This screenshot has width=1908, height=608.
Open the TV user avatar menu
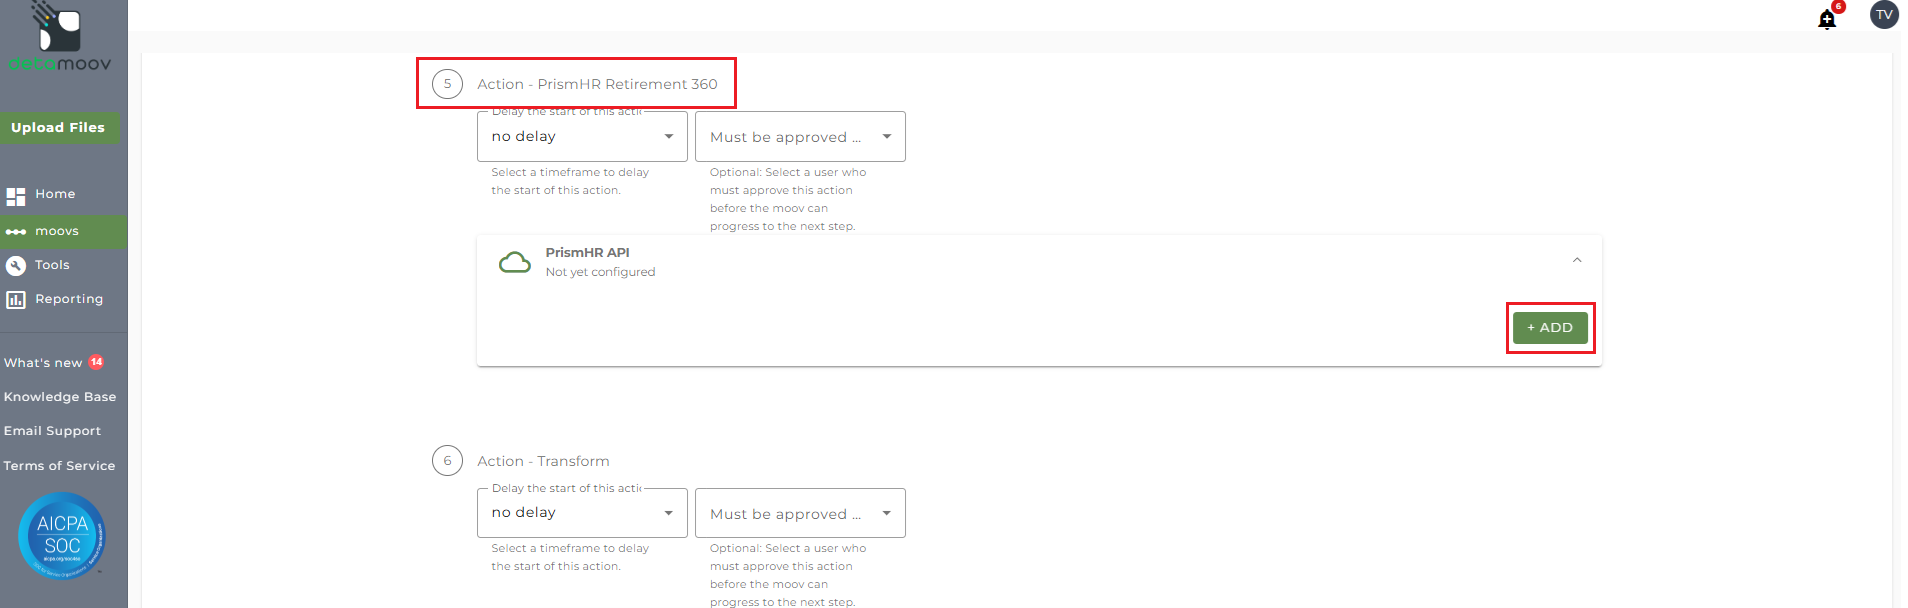click(1884, 15)
